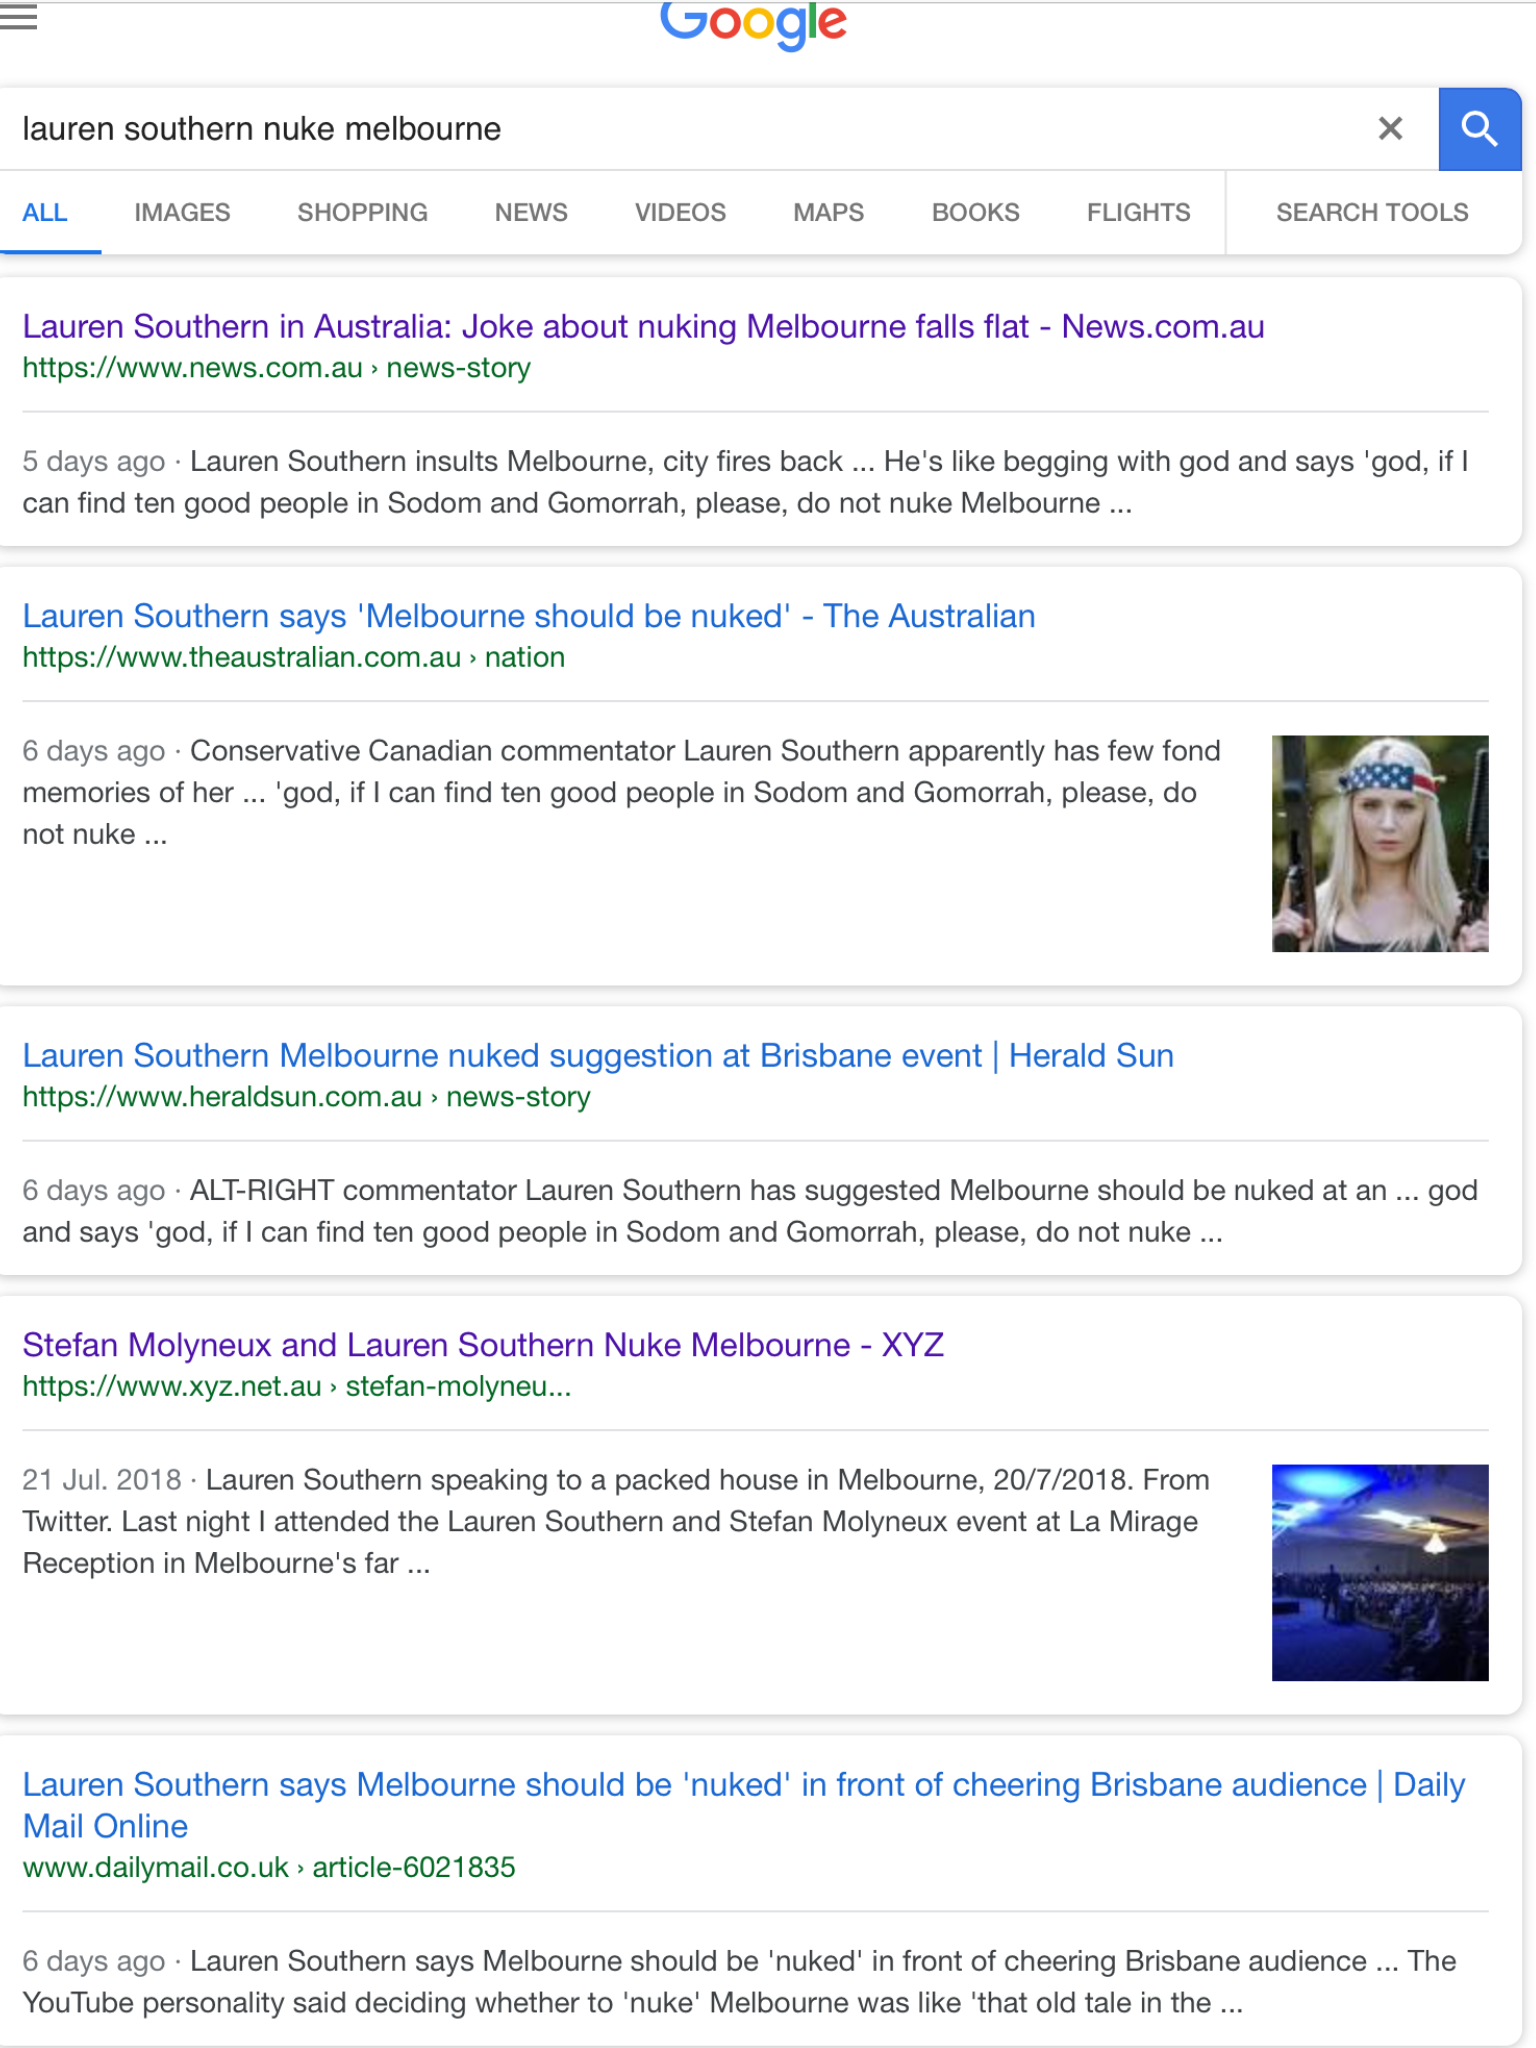The height and width of the screenshot is (2048, 1536).
Task: Open SEARCH TOOLS options
Action: (x=1372, y=213)
